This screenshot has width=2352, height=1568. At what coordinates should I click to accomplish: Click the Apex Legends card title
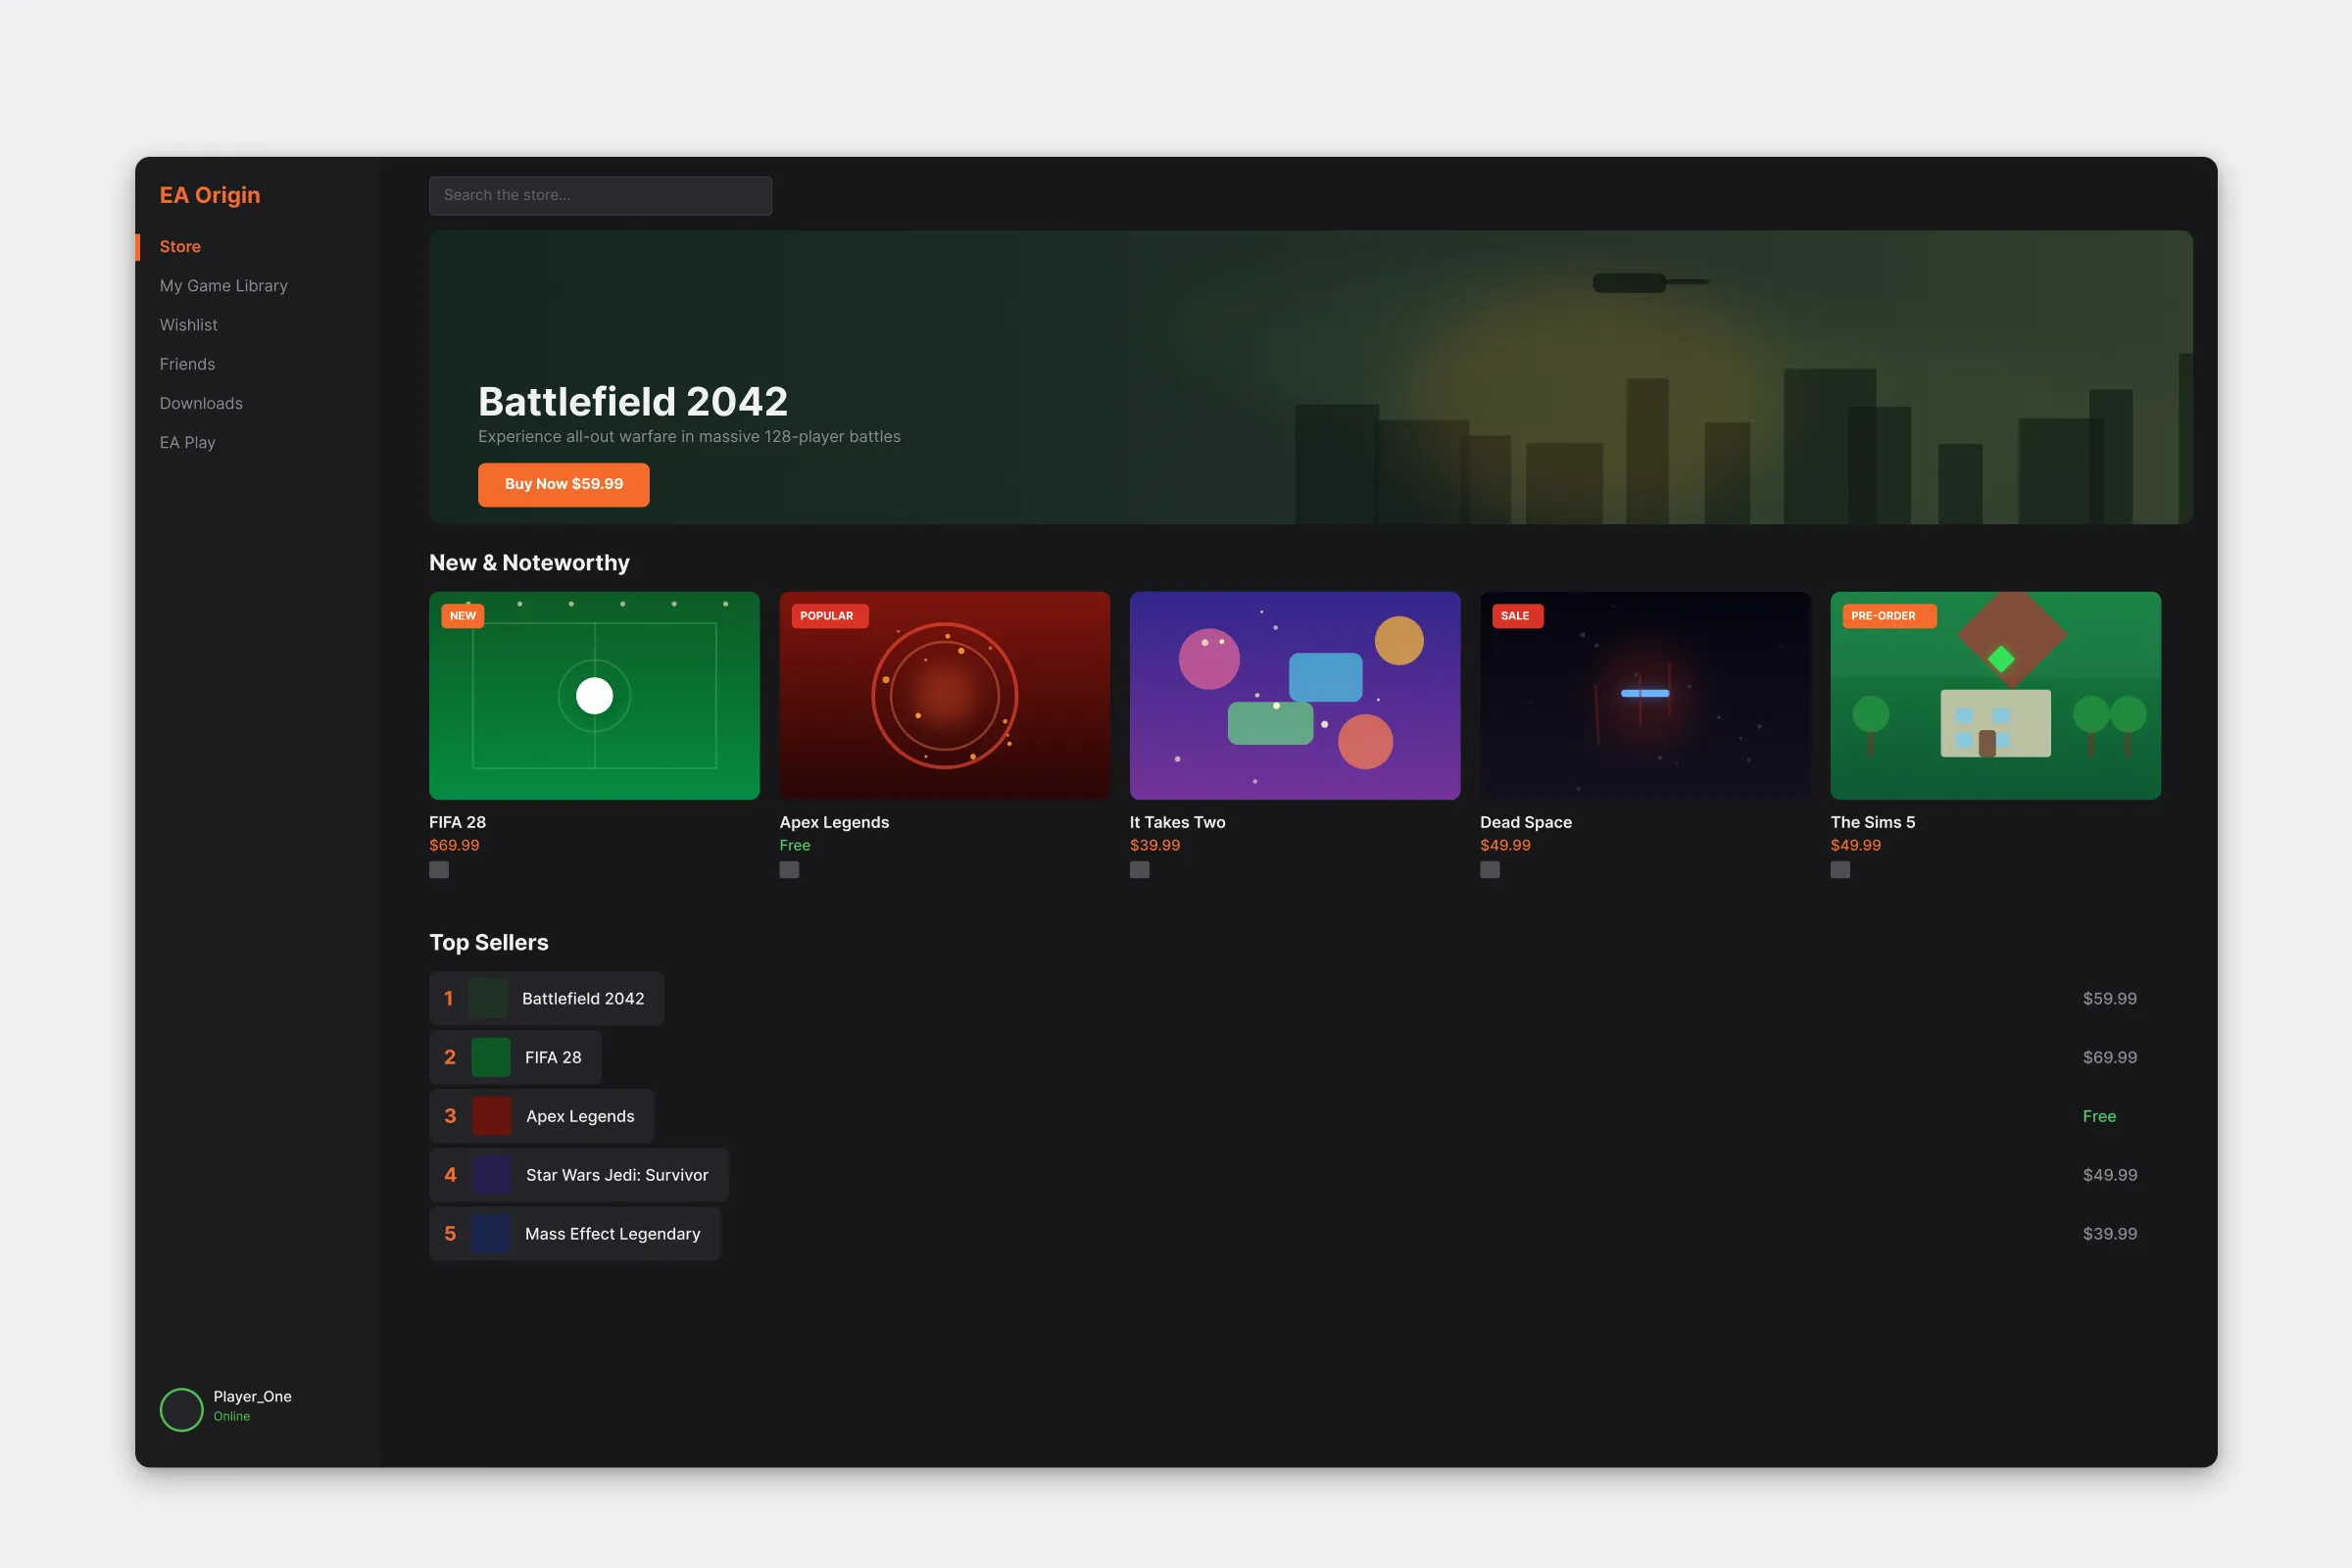click(x=834, y=822)
